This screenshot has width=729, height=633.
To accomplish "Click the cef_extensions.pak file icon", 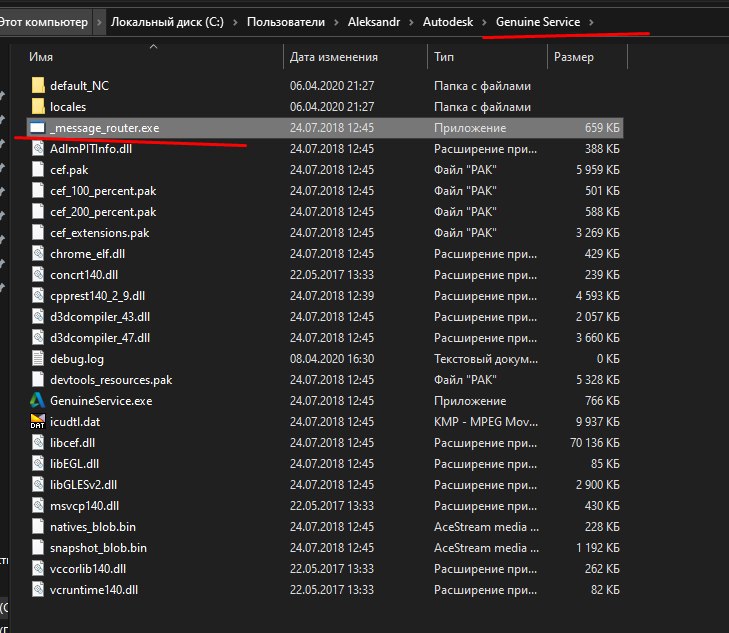I will 38,232.
